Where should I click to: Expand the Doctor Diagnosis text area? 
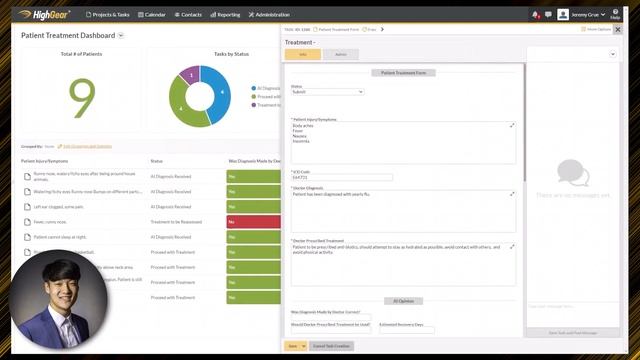(x=512, y=194)
